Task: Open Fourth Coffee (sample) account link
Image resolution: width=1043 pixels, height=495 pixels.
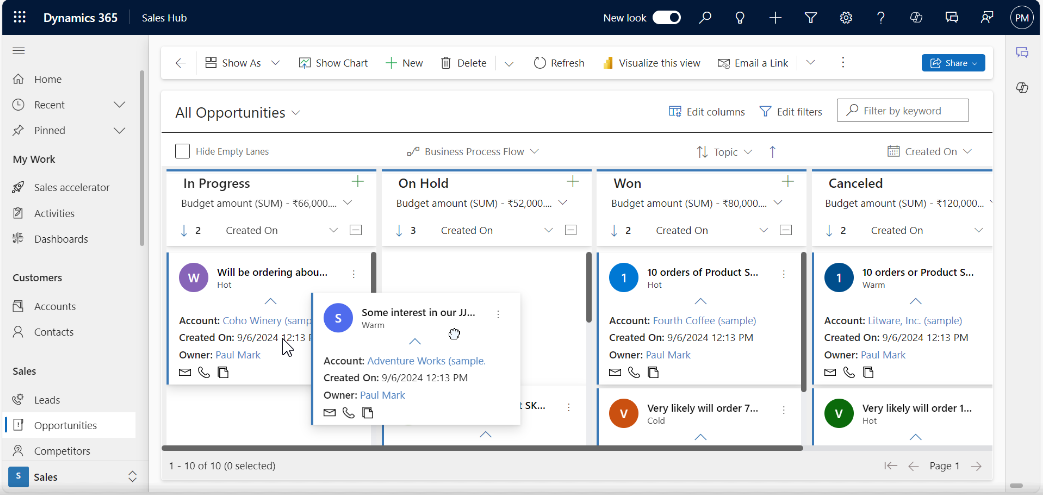Action: click(x=704, y=321)
